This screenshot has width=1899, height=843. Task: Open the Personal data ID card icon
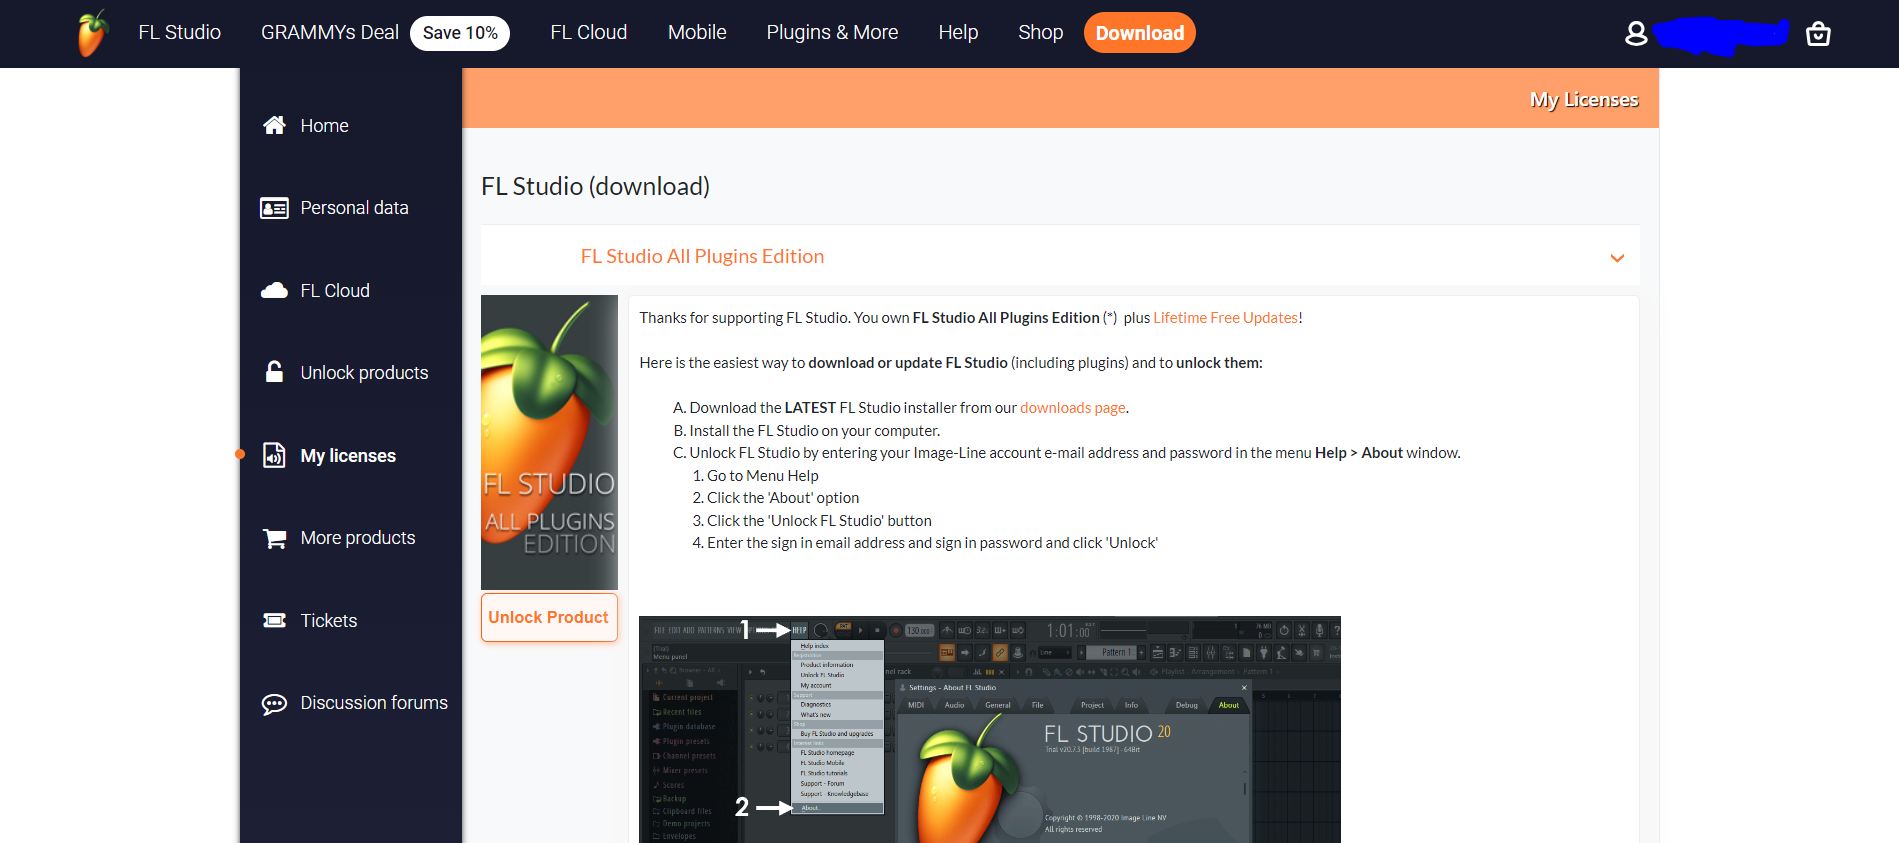click(274, 208)
